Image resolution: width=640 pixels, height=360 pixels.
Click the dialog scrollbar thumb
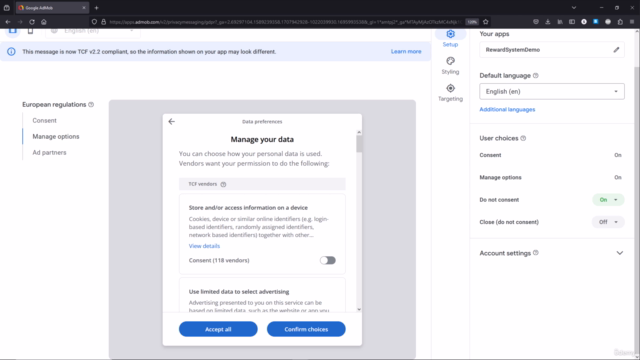click(359, 144)
